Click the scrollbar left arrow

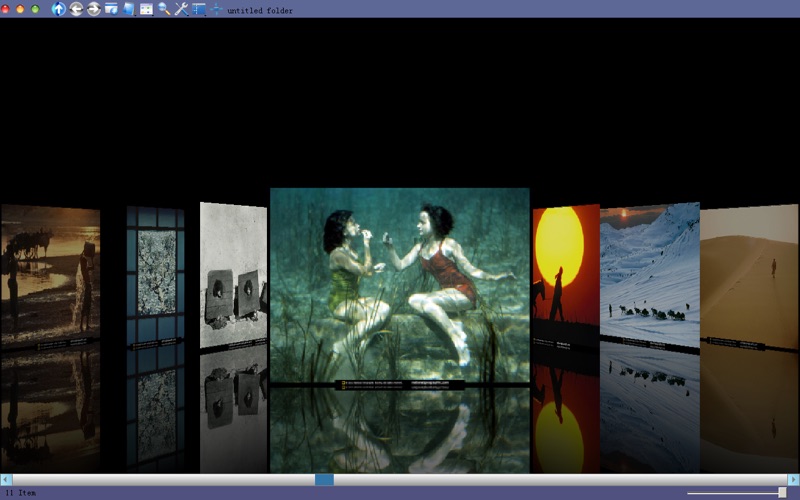[x=6, y=480]
